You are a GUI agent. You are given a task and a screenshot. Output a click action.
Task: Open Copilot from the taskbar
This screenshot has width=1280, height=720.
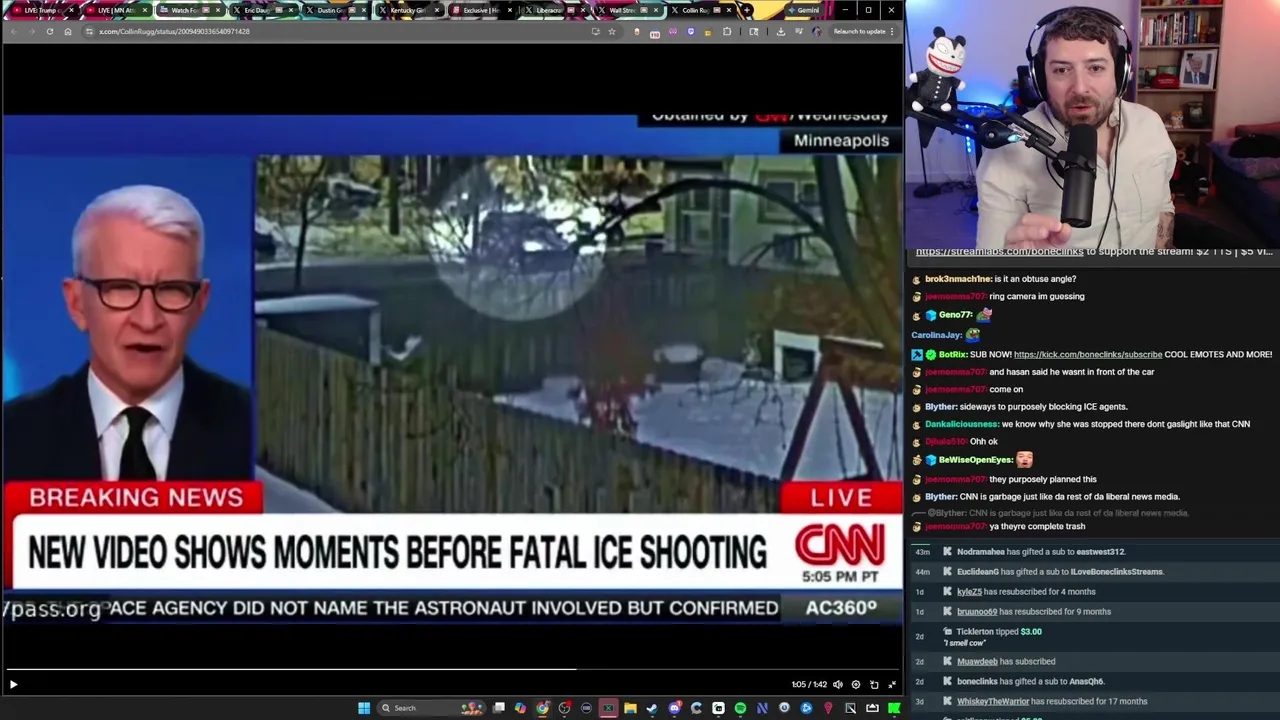tap(521, 708)
